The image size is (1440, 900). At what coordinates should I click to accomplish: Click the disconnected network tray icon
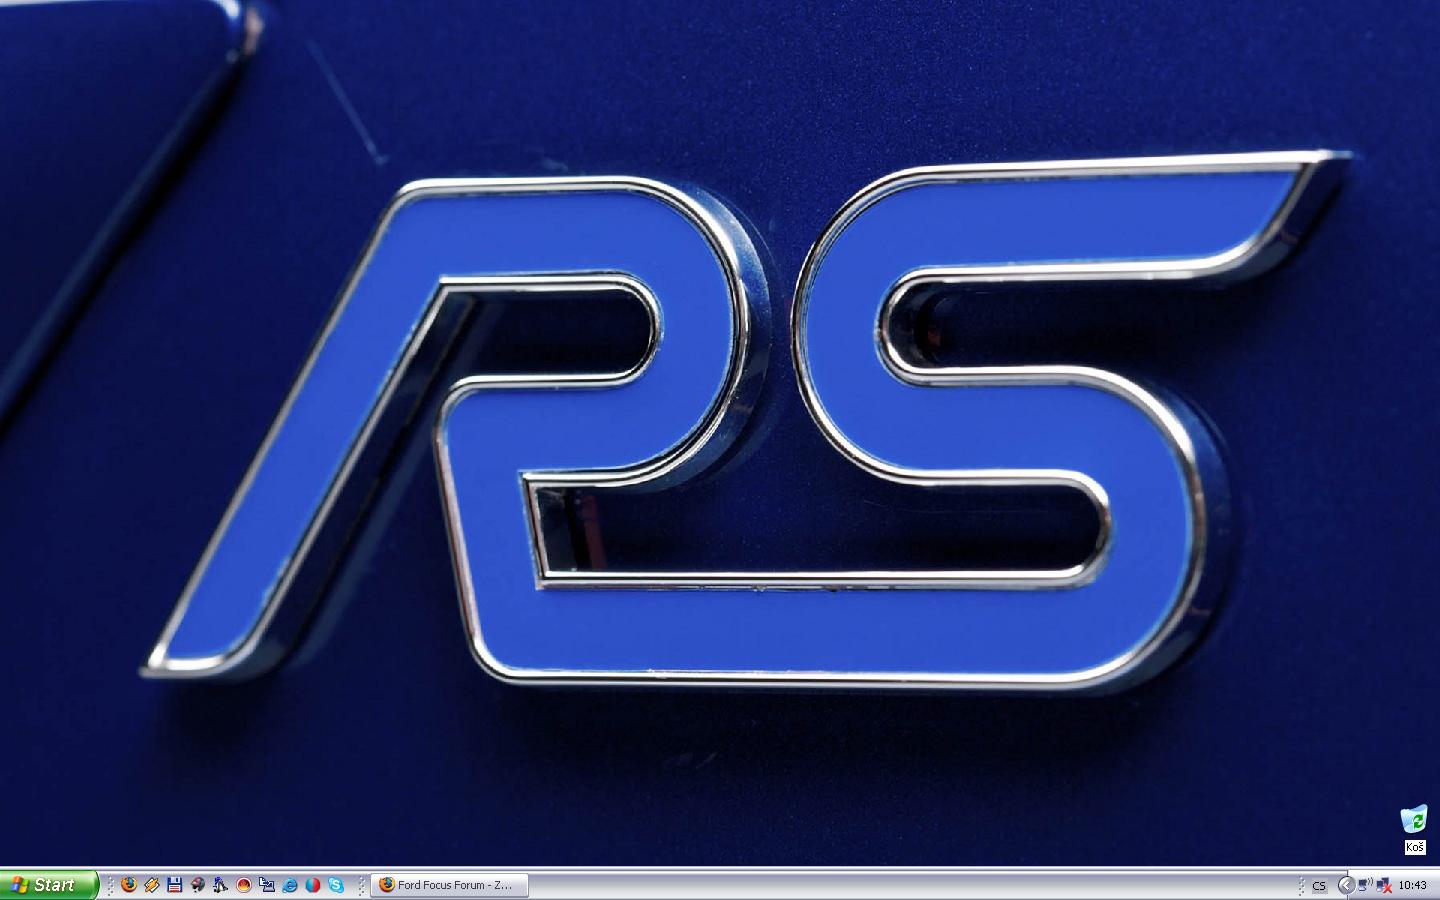(1384, 885)
